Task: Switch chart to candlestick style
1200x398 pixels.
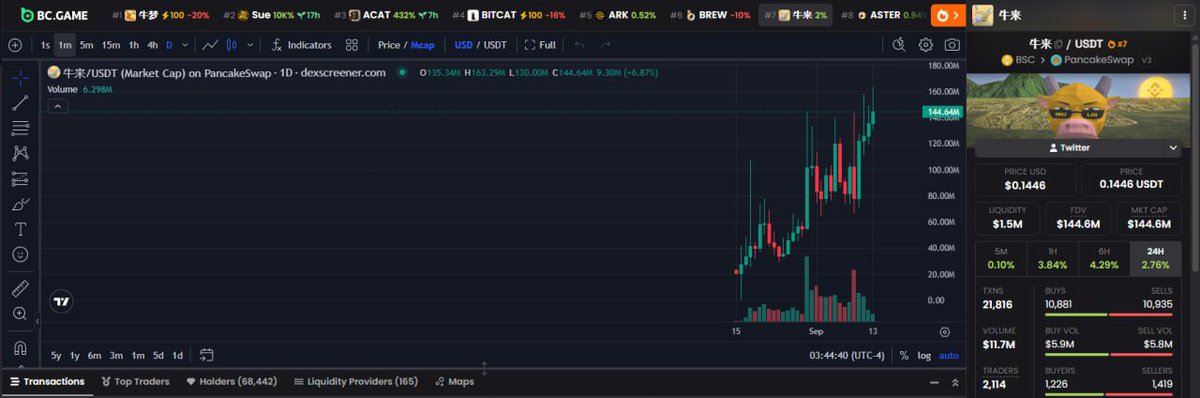Action: (x=232, y=45)
